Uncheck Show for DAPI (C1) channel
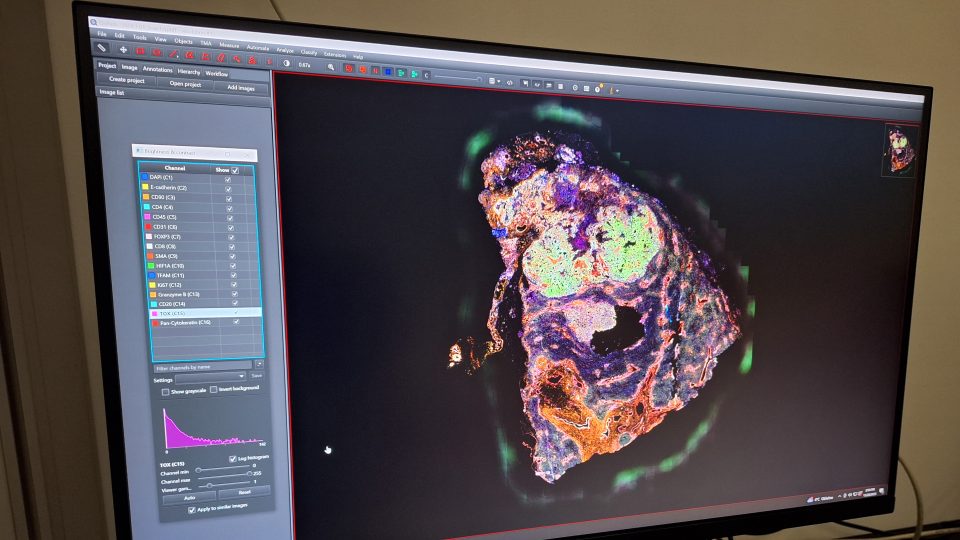 228,178
